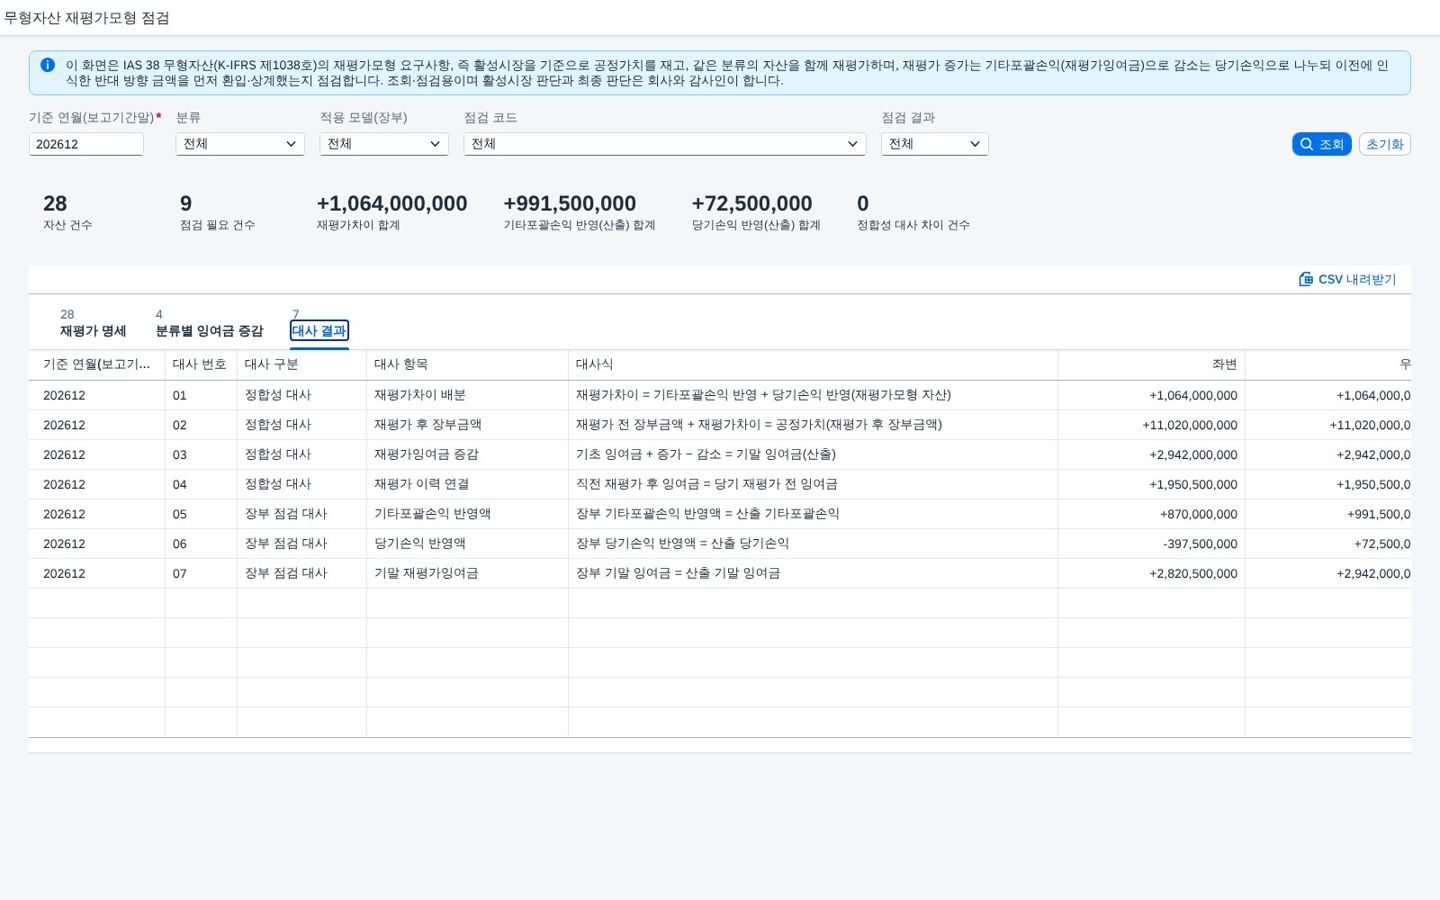The width and height of the screenshot is (1440, 900).
Task: Switch to the 재평가 명세 tab
Action: (93, 331)
